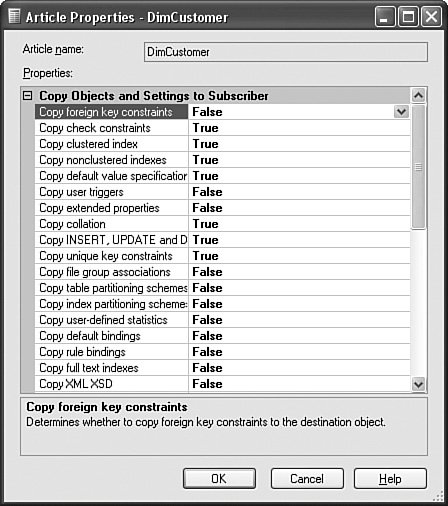Select the Copy extended properties row

(x=222, y=208)
